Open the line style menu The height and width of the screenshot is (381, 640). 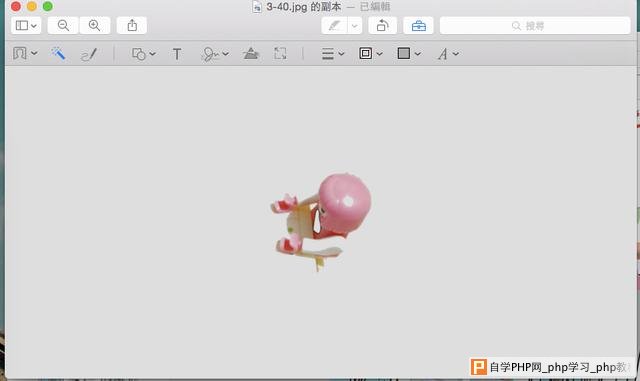pos(333,53)
